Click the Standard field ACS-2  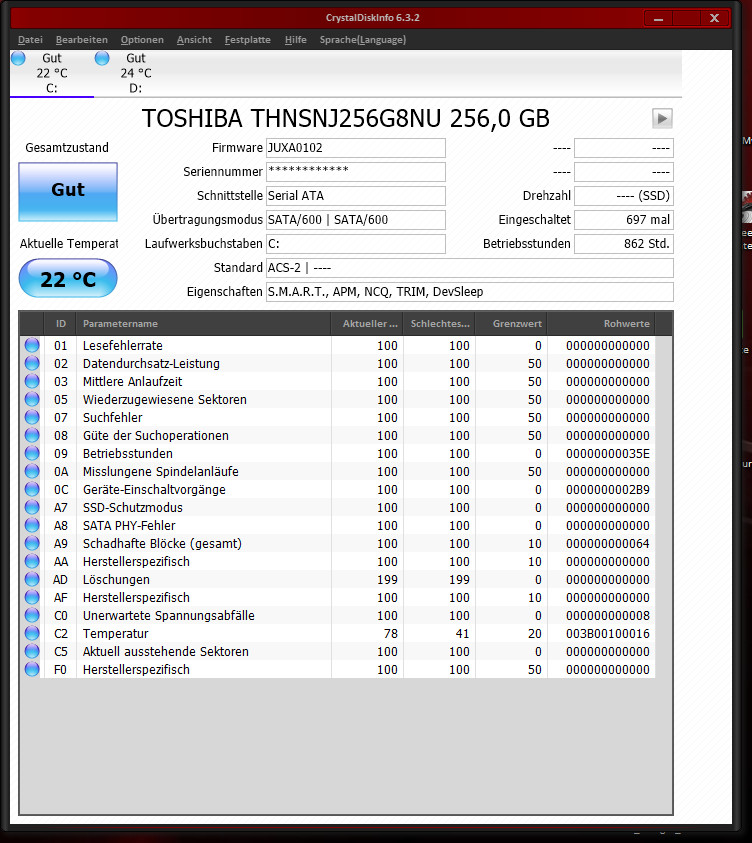470,268
